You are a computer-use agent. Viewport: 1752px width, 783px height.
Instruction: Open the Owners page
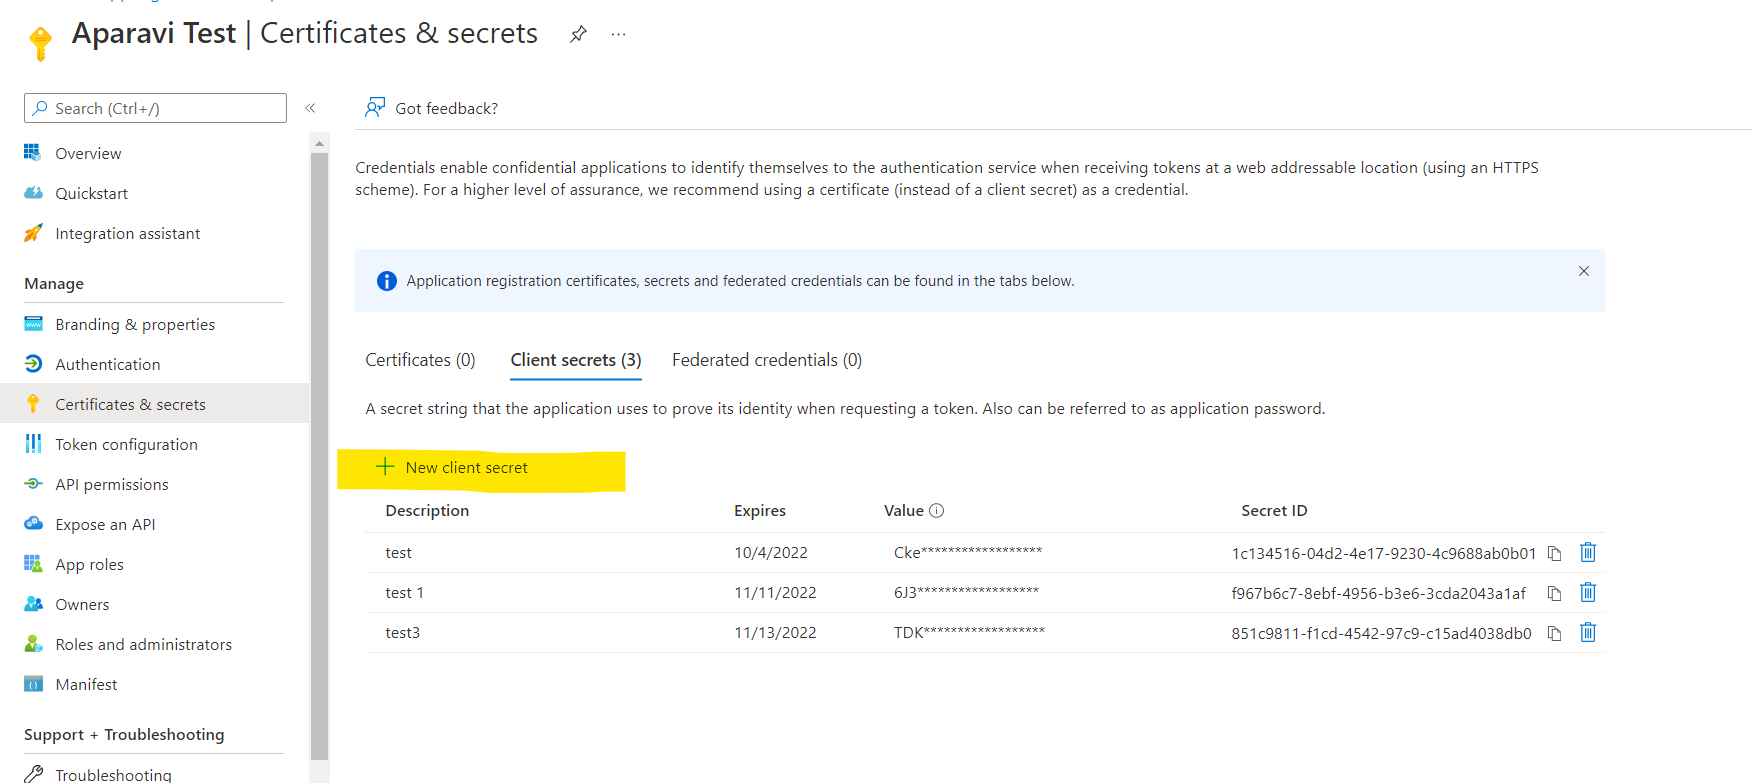point(82,604)
